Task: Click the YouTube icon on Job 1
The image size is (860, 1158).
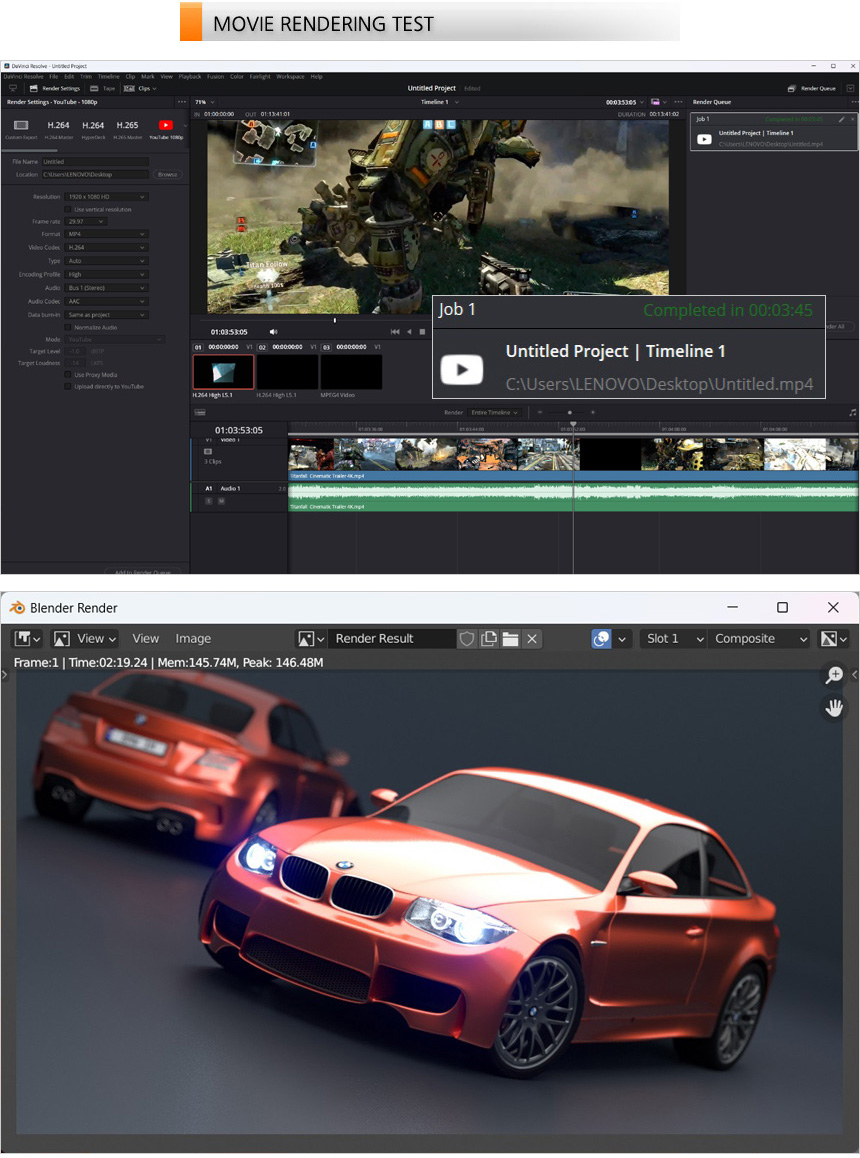Action: (x=704, y=139)
